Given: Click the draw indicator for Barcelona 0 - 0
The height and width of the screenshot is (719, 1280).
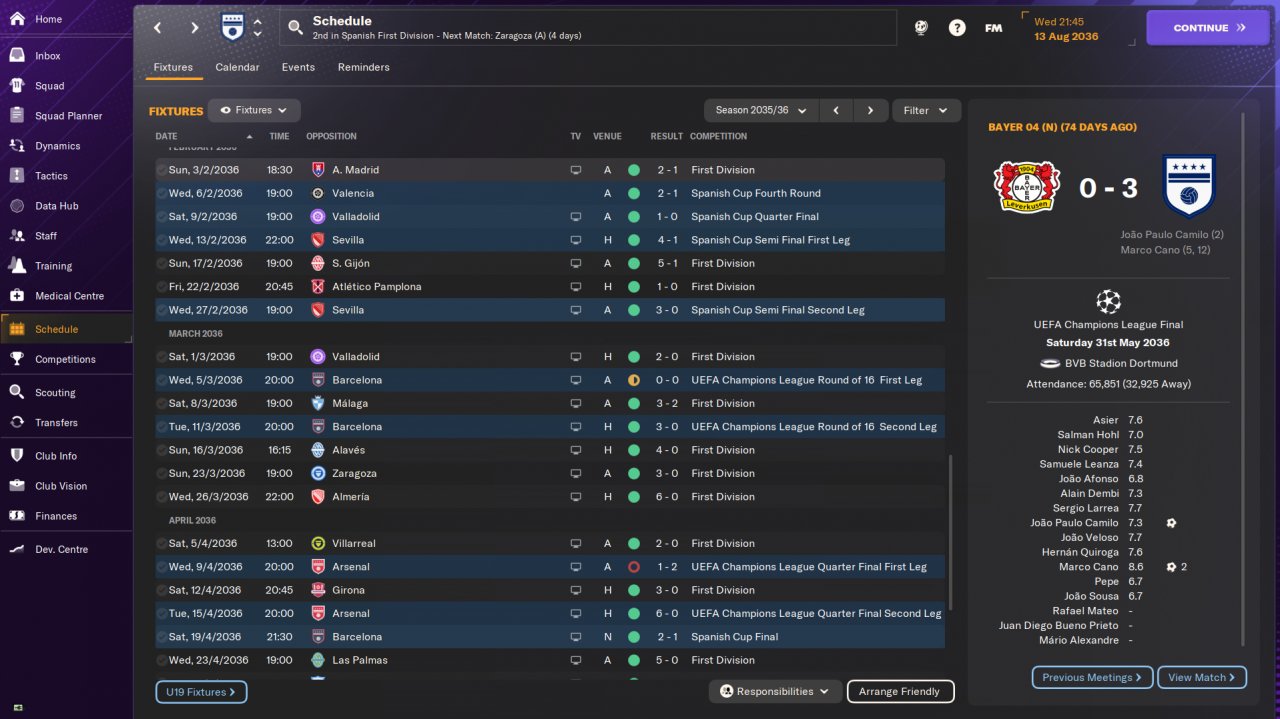Looking at the screenshot, I should (x=633, y=380).
